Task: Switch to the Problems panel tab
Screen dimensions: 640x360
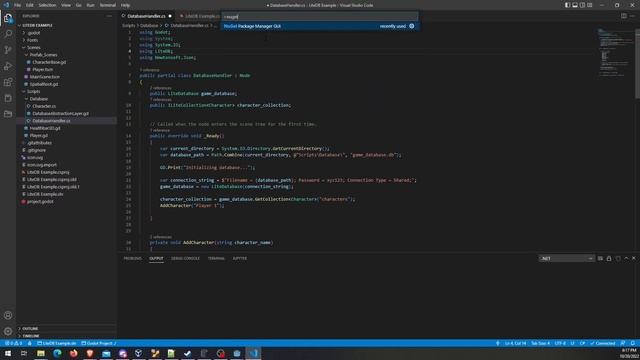Action: pos(132,258)
